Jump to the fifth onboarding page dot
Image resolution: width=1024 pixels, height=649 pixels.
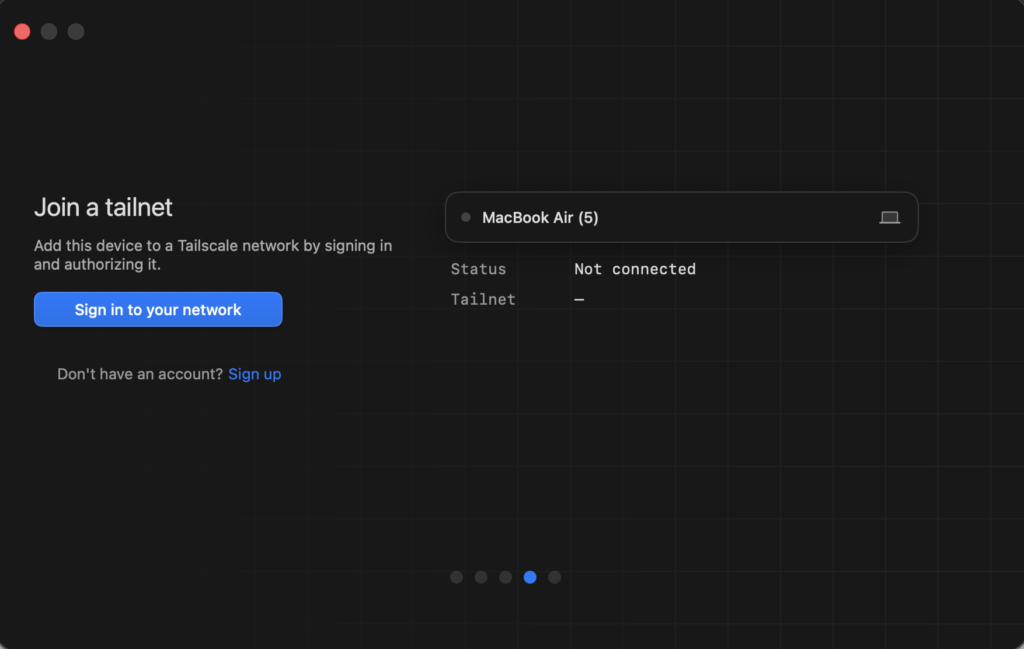coord(554,577)
